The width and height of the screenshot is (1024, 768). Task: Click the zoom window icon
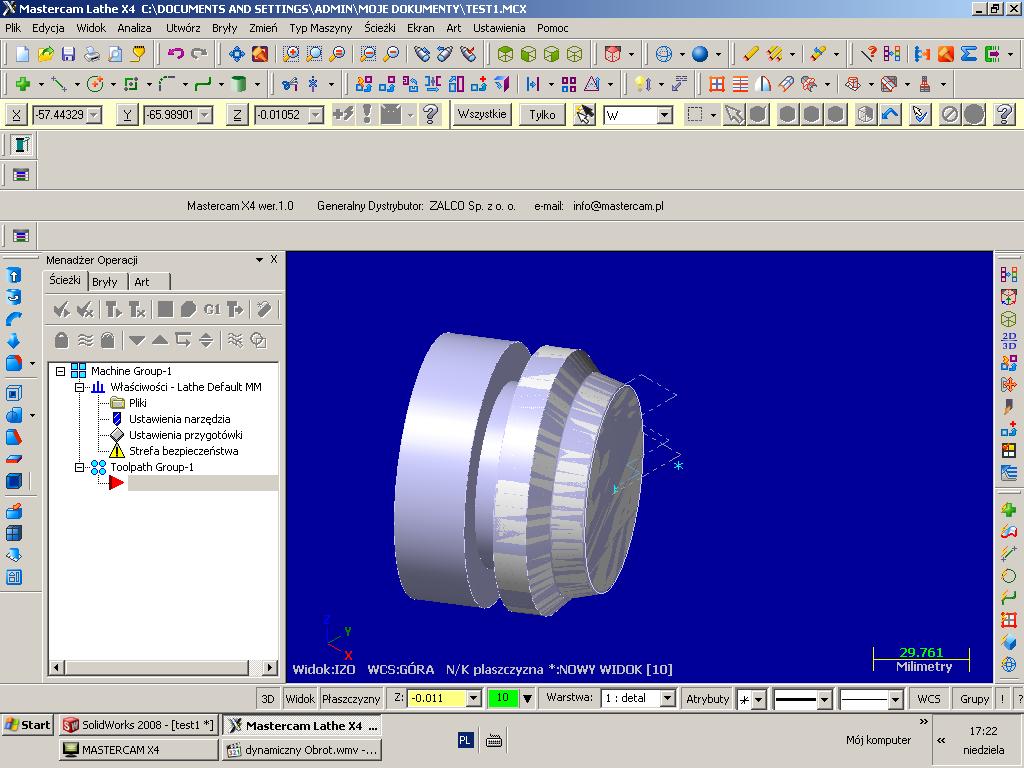[x=291, y=54]
